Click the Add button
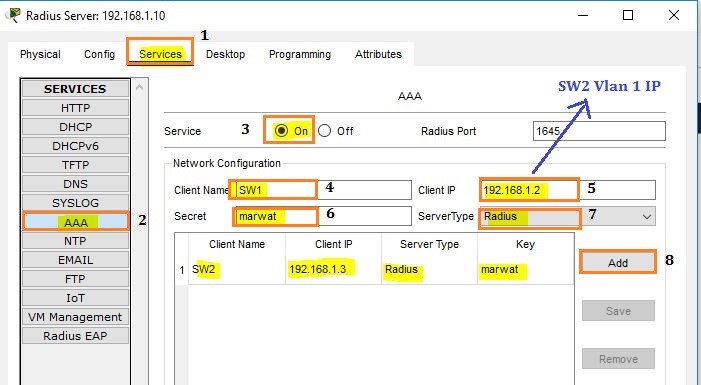 (618, 262)
